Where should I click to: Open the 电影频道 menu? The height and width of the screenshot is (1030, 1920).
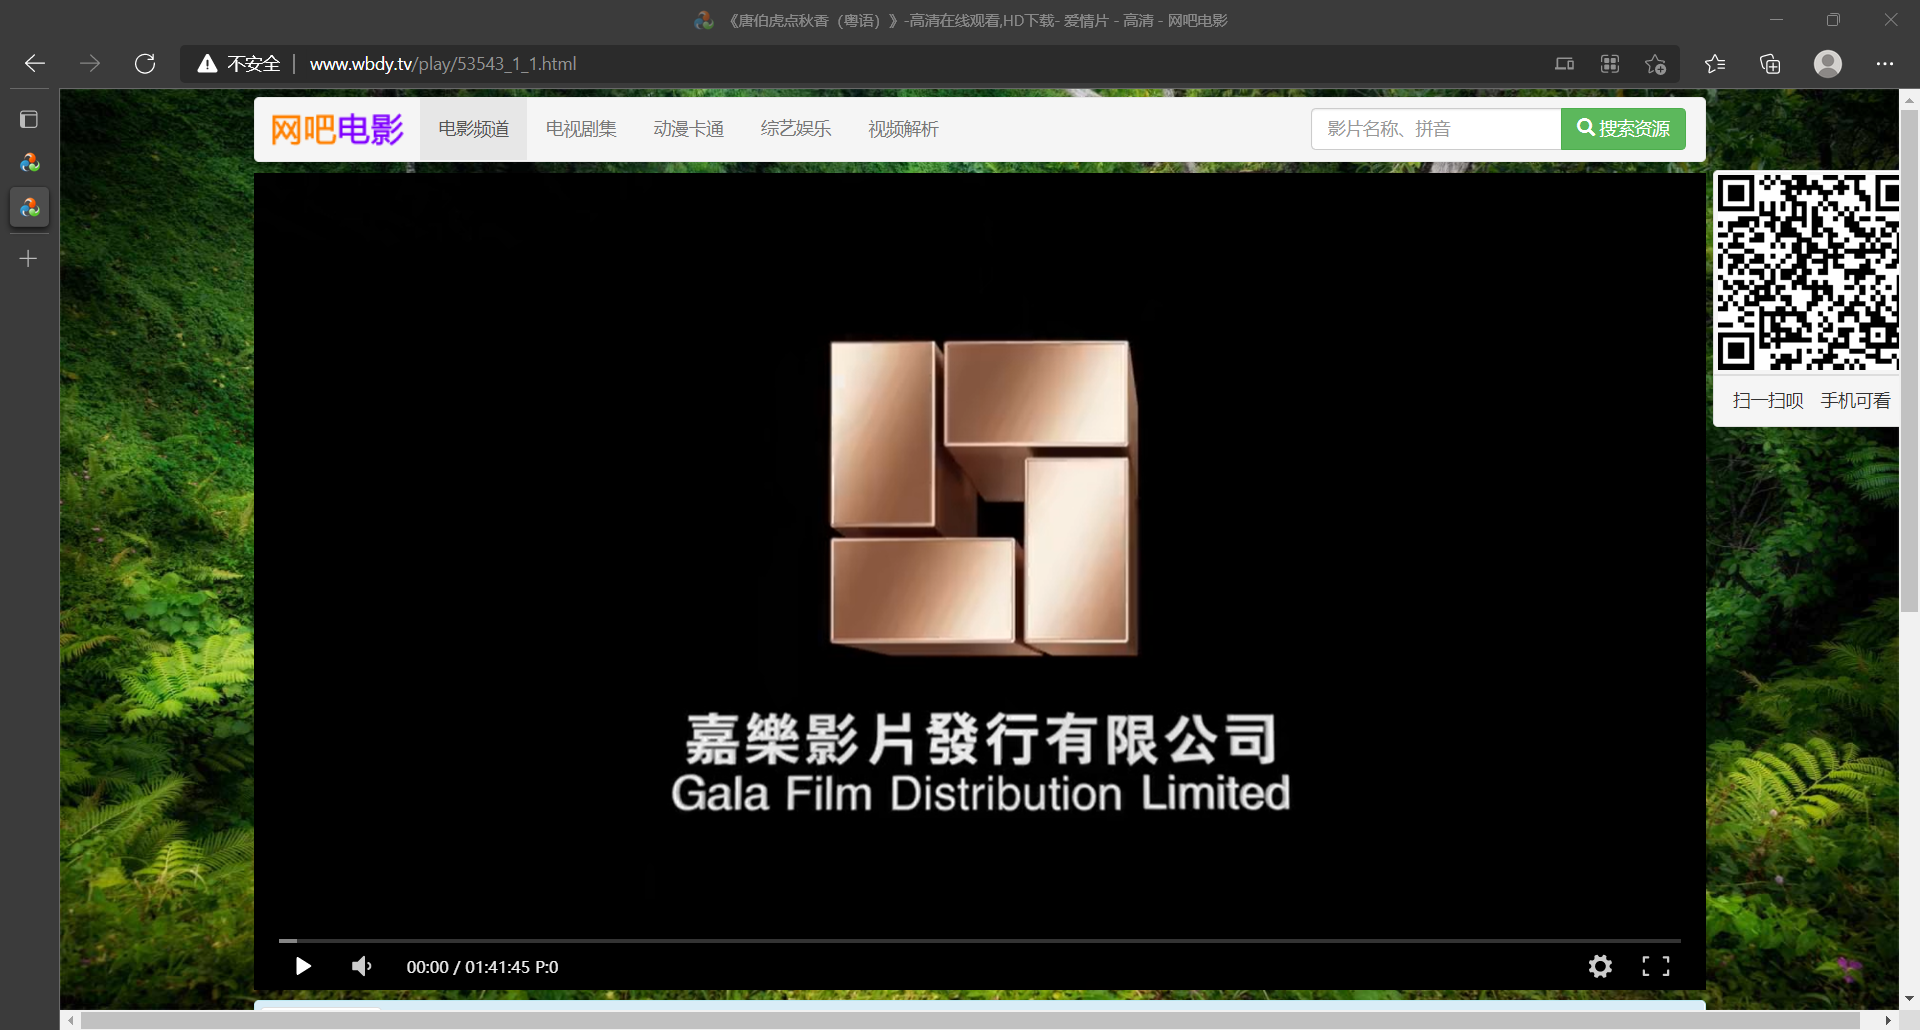473,129
